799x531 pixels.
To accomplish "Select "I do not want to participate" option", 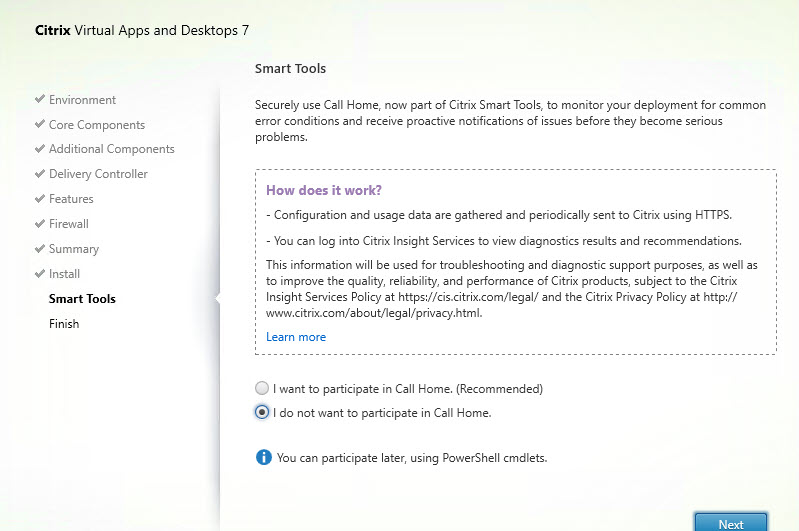I will (x=262, y=412).
